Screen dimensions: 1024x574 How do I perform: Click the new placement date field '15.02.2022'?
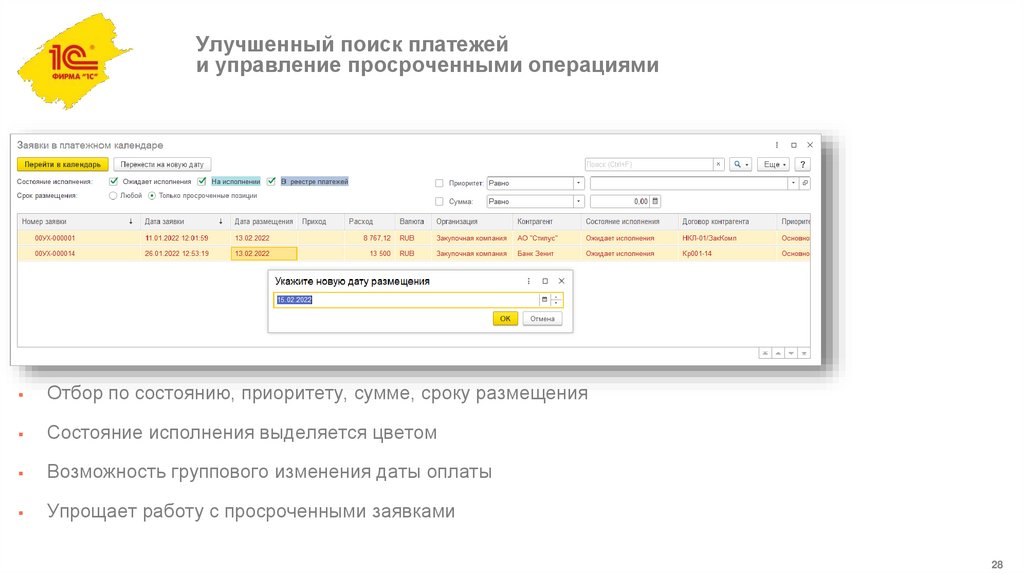[406, 300]
